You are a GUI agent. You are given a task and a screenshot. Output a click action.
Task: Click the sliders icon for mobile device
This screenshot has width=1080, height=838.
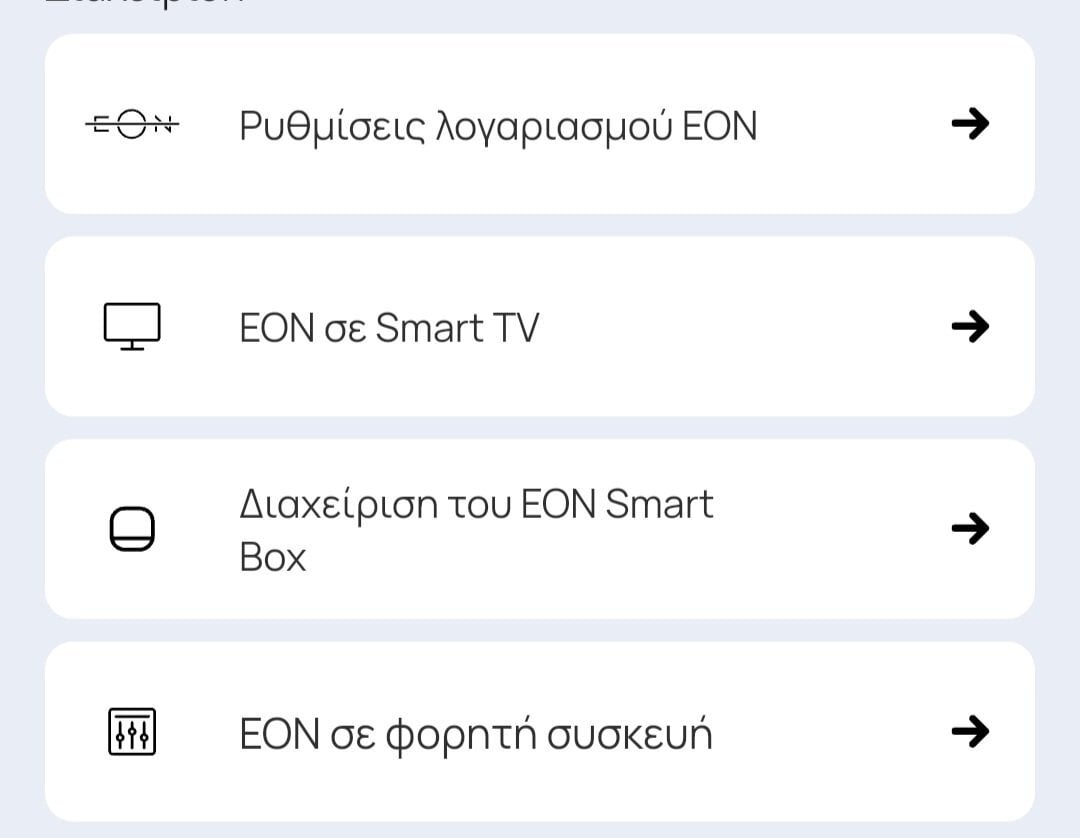click(x=132, y=731)
